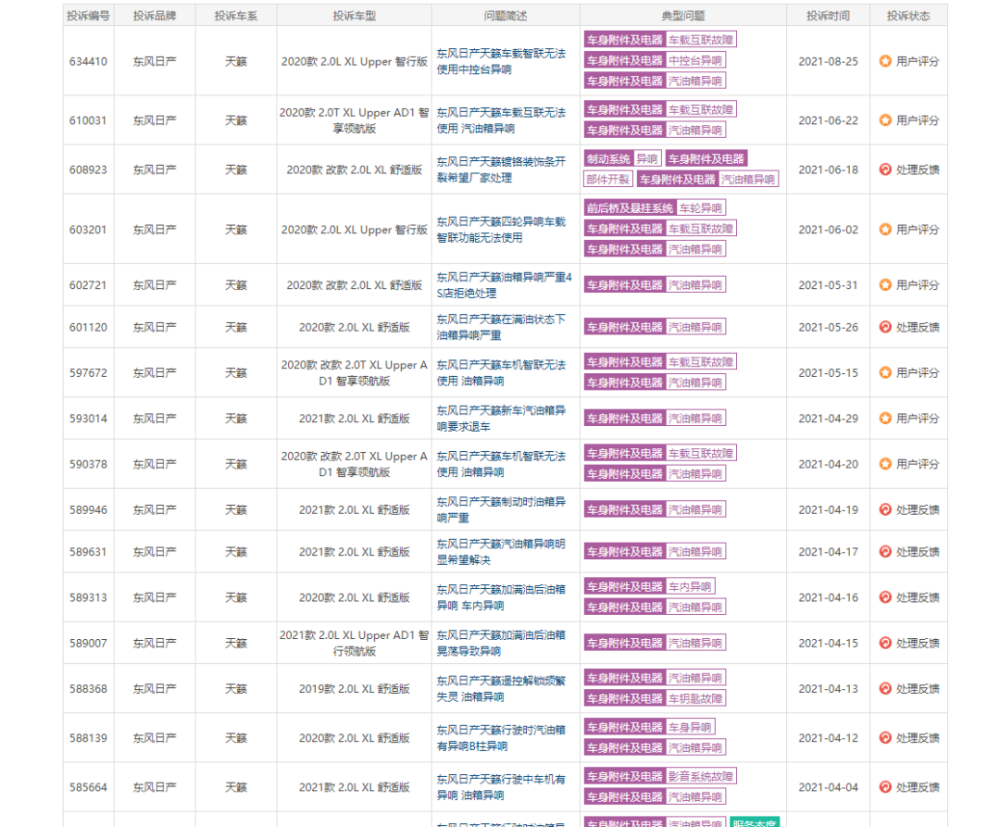Open the link 东风日产天籁制动时油箱异响严重
The image size is (1000, 827).
[x=501, y=509]
